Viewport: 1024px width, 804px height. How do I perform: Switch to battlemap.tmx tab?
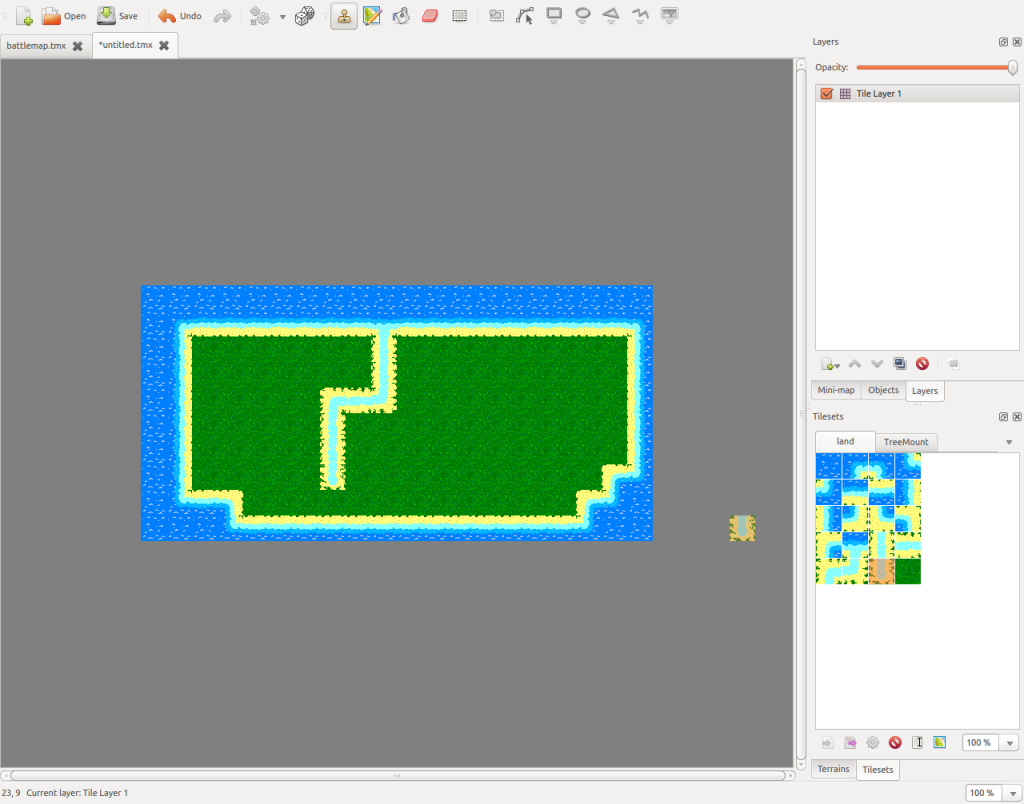(x=37, y=46)
